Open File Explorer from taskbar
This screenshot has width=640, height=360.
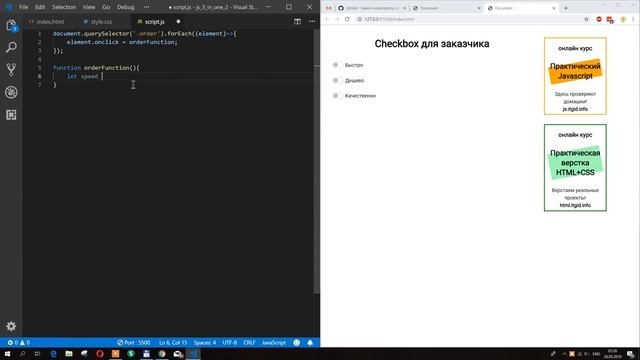click(x=69, y=354)
